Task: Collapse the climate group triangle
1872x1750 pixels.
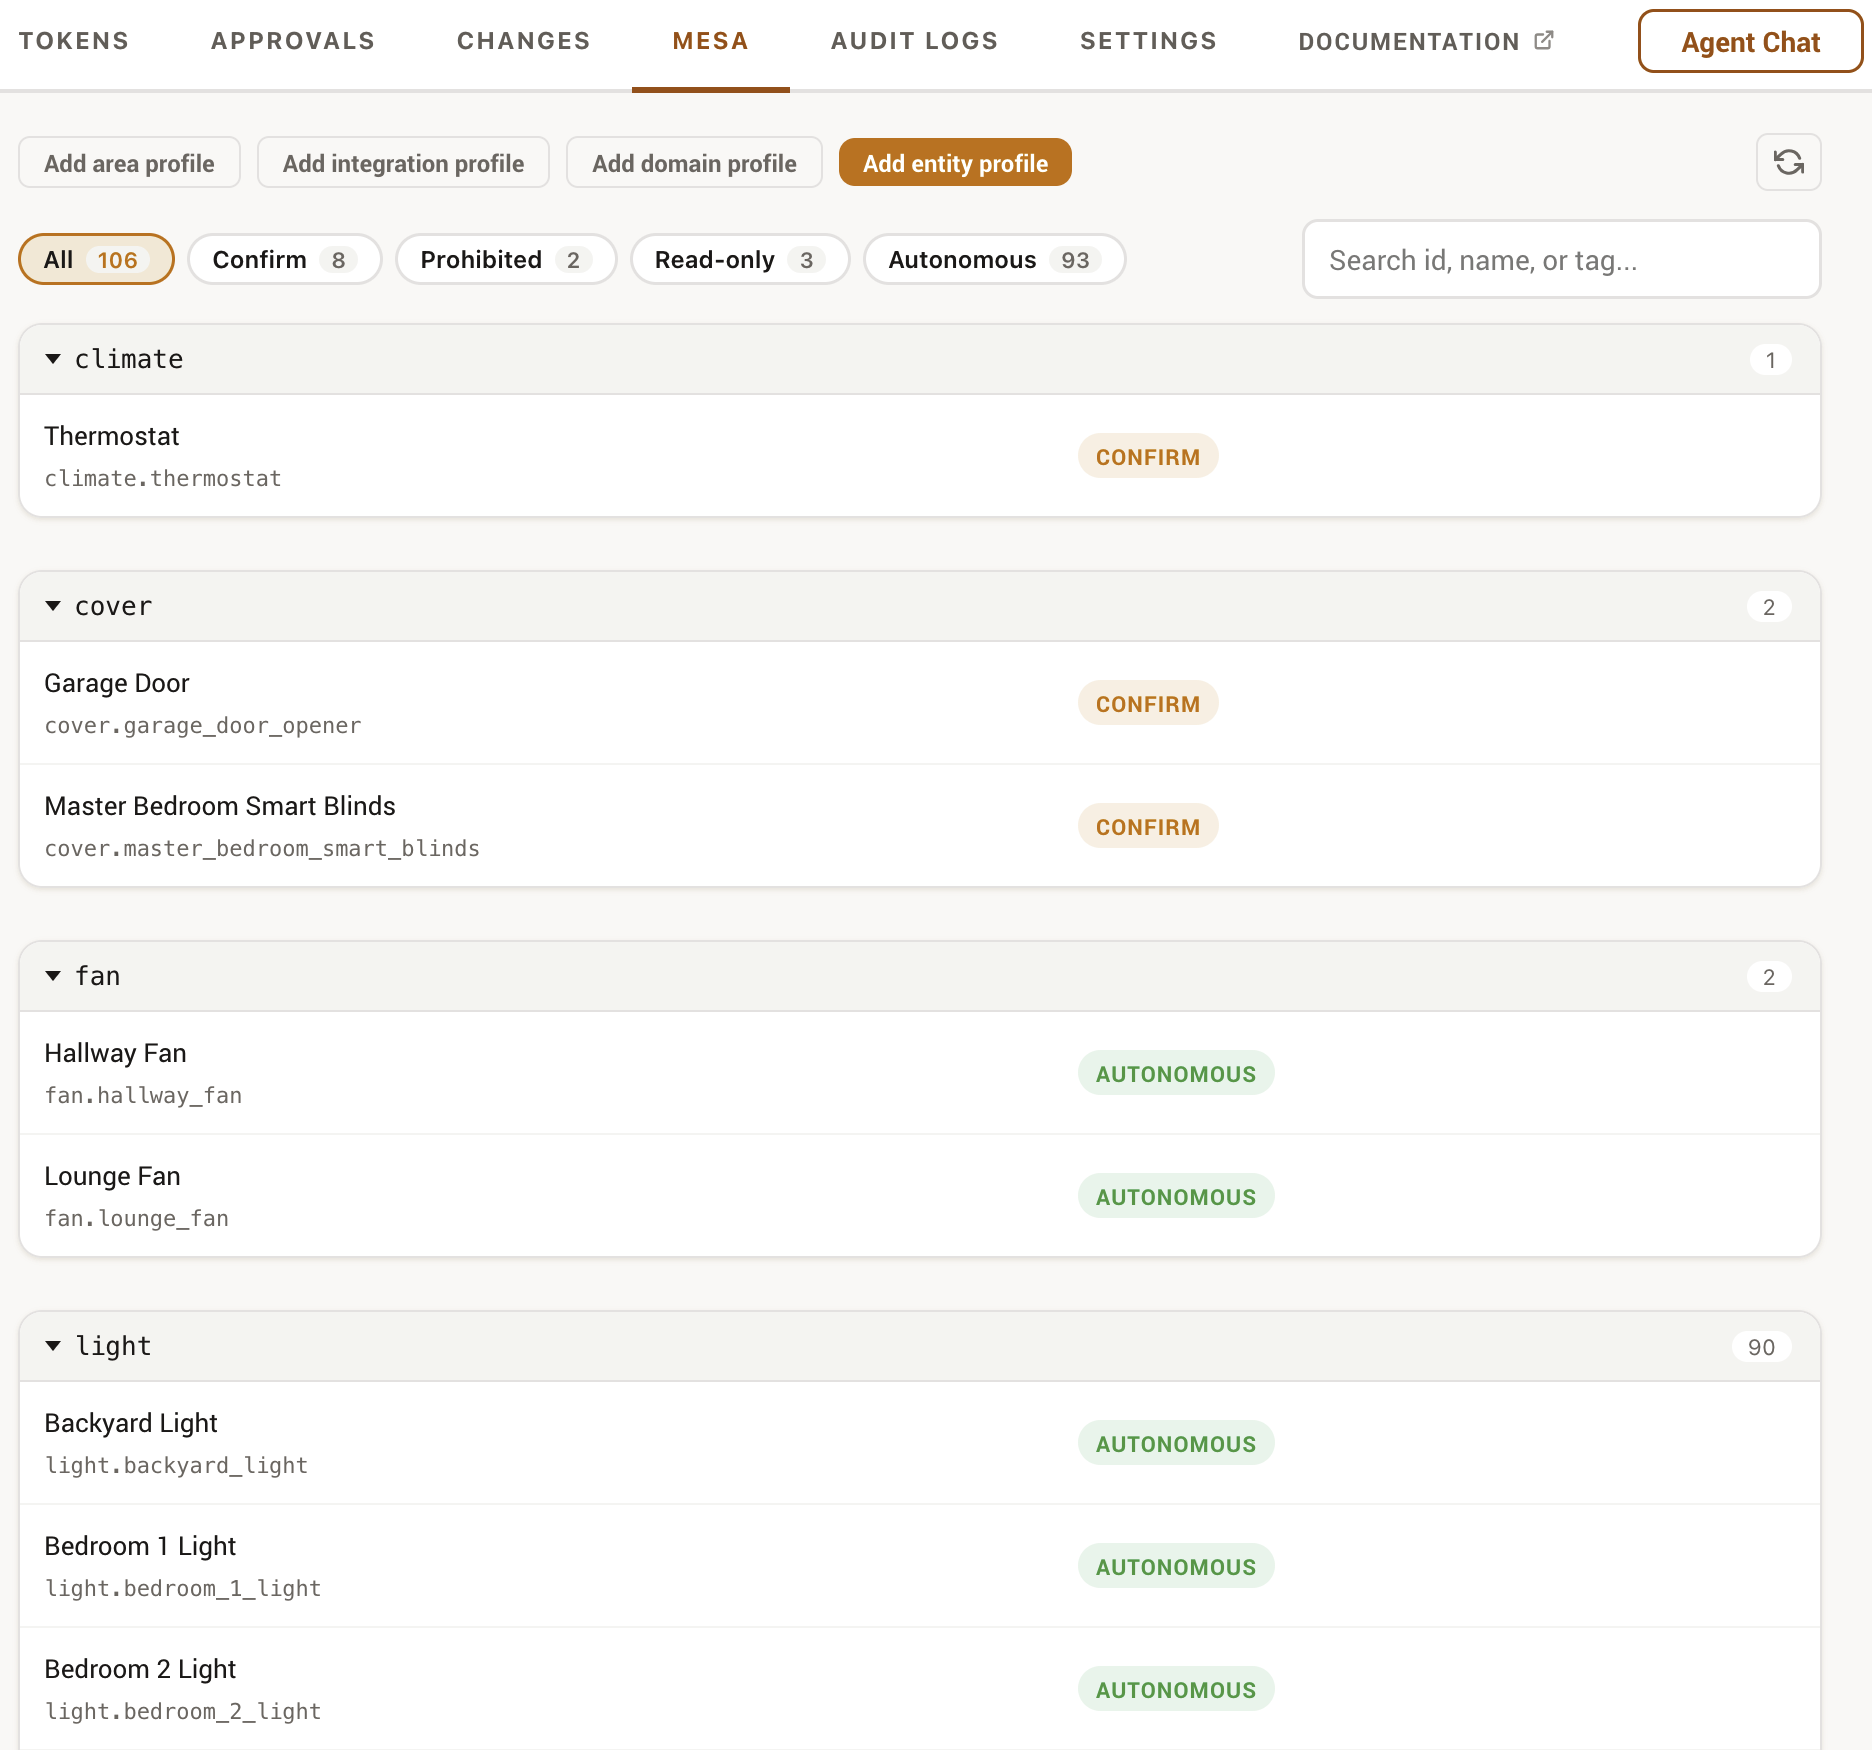Action: [53, 359]
